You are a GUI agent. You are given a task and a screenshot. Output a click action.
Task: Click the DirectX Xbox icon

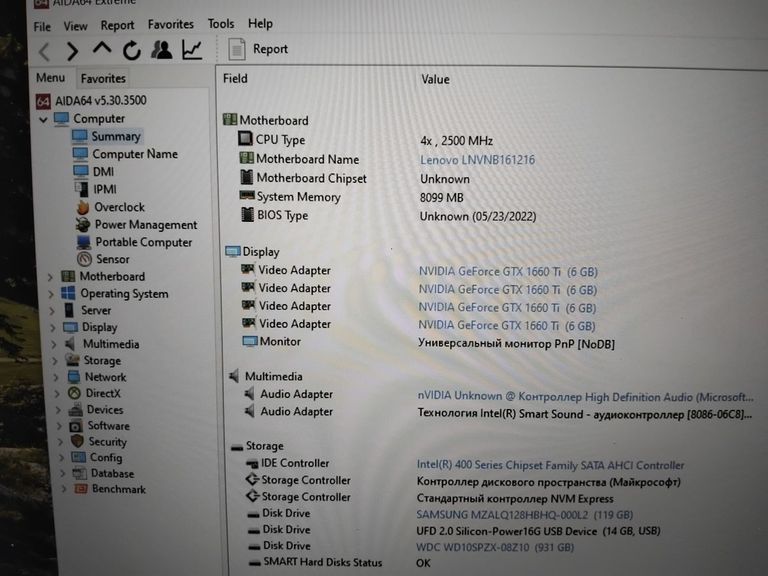tap(74, 393)
